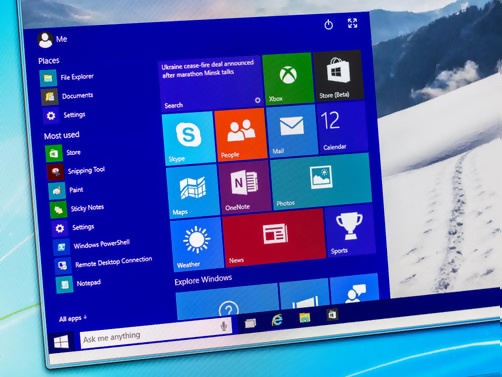Click the Windows Start button
502x377 pixels.
pyautogui.click(x=61, y=342)
